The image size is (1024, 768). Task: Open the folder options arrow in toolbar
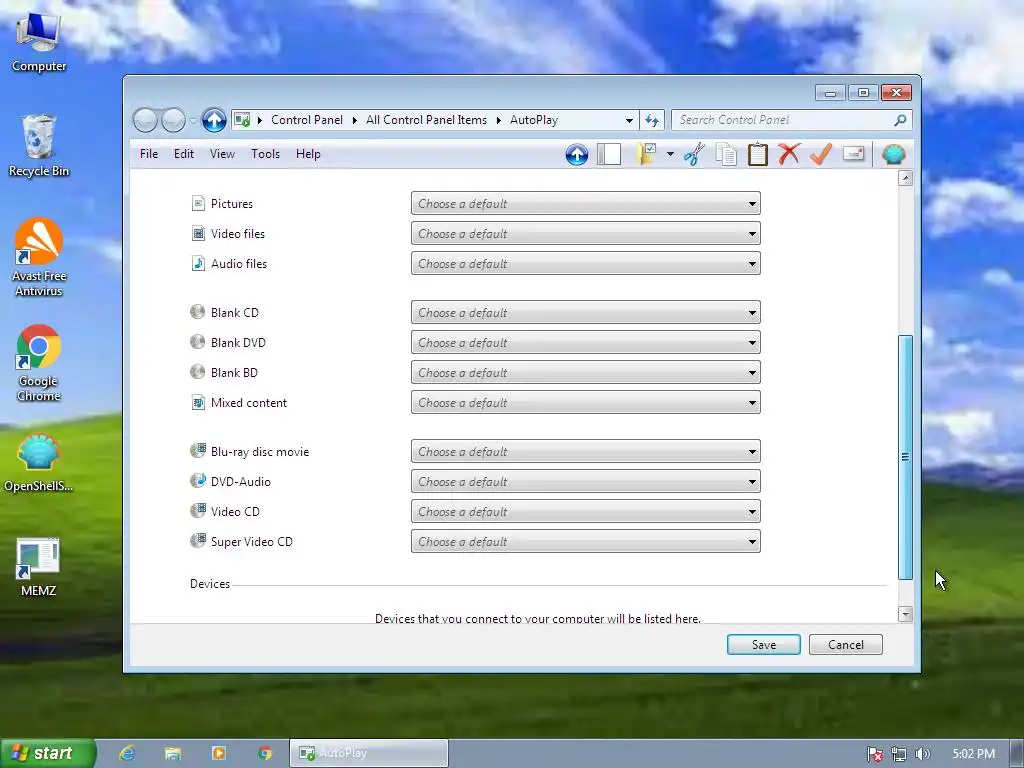click(x=670, y=155)
